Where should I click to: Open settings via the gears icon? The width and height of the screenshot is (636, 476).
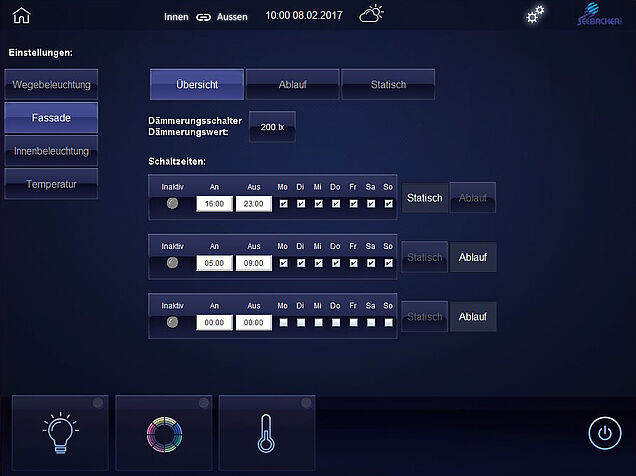pyautogui.click(x=536, y=15)
